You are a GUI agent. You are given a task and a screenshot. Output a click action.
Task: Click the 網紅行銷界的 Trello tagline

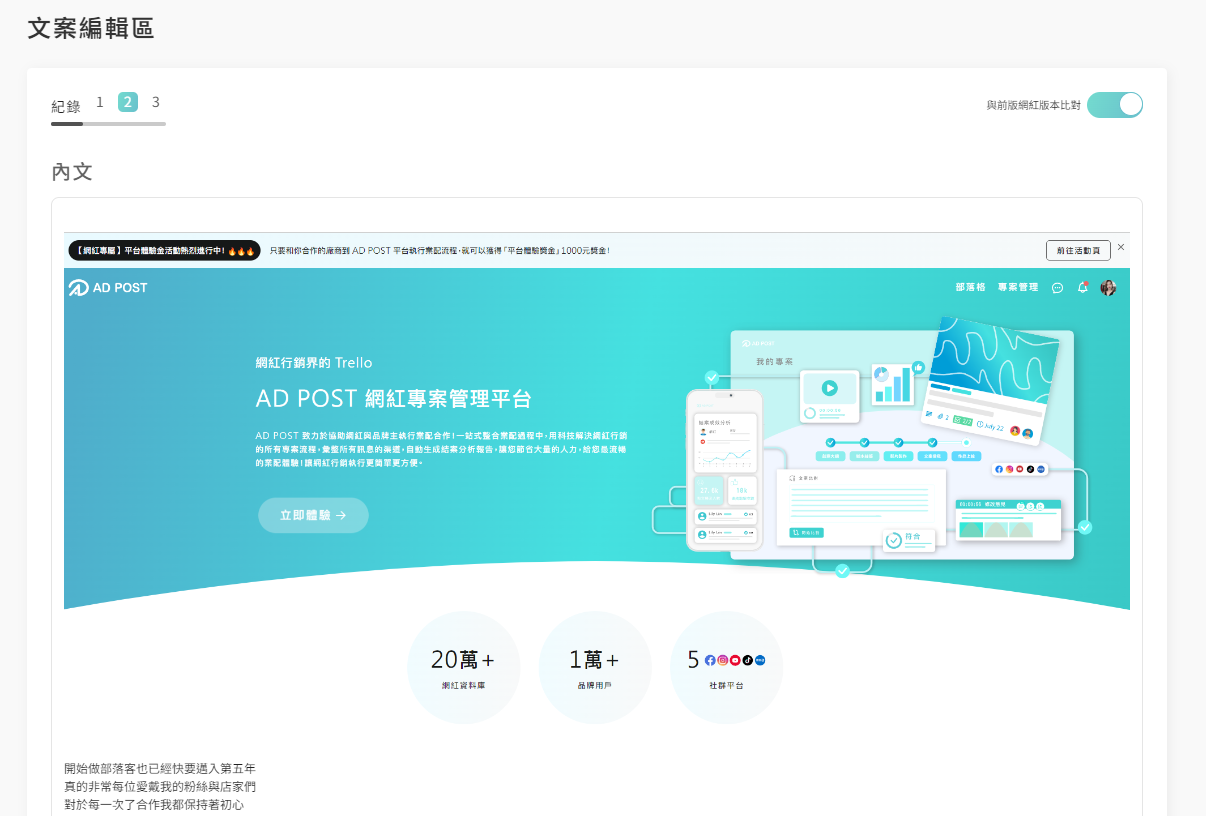314,363
